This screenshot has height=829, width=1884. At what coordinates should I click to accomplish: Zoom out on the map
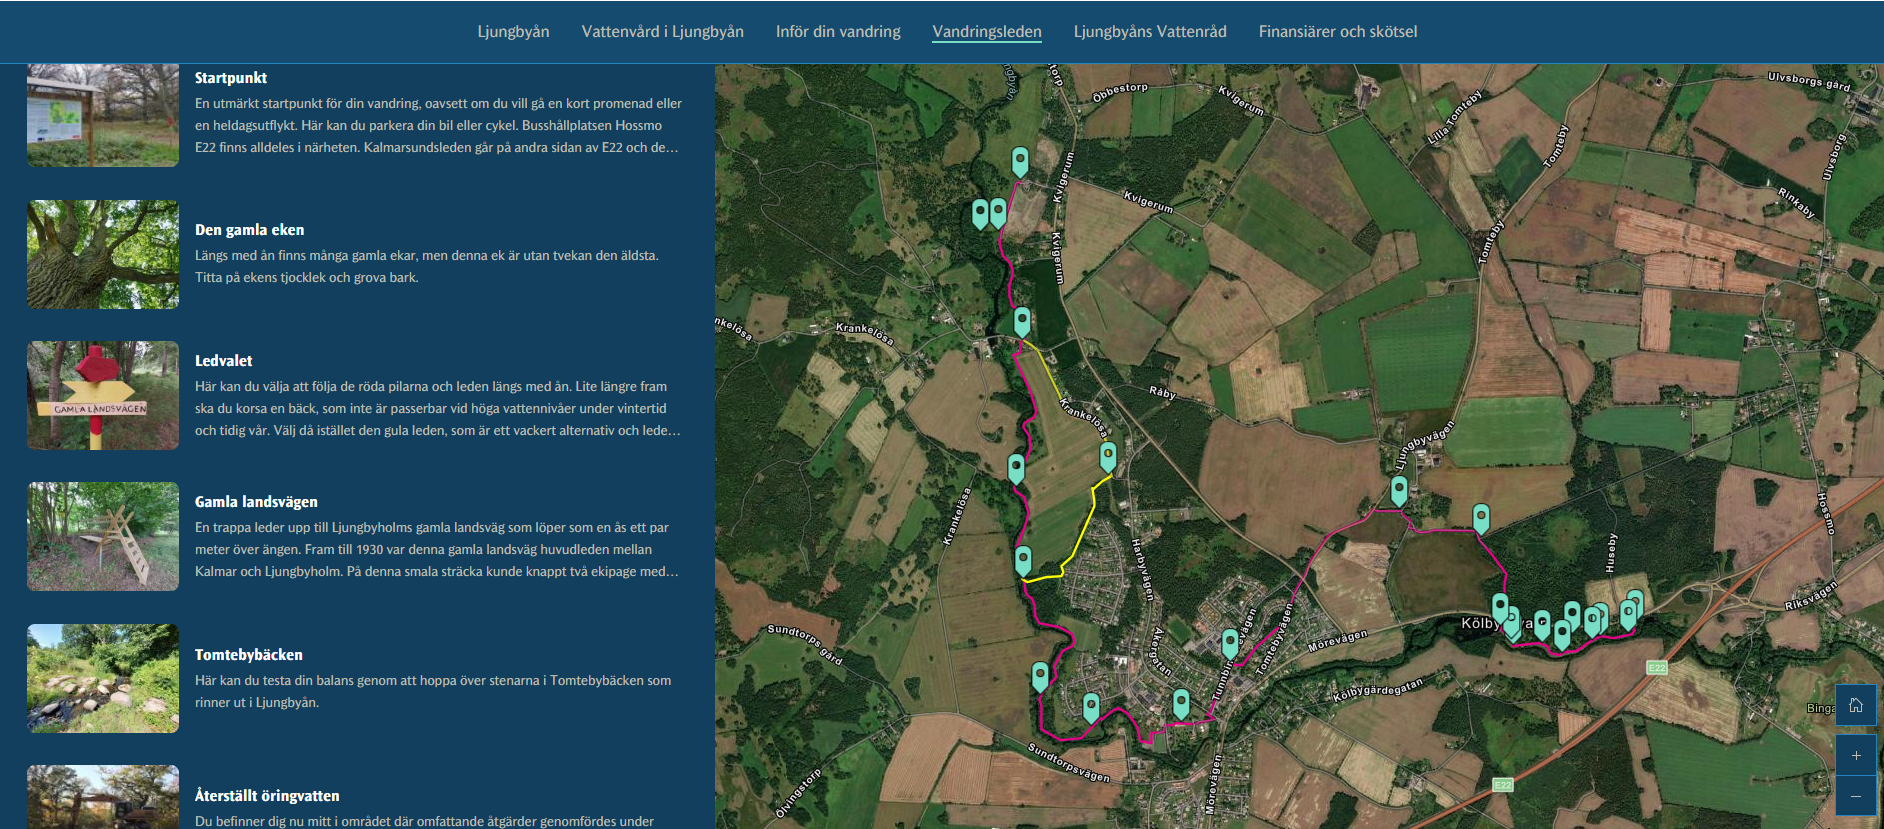click(1855, 796)
